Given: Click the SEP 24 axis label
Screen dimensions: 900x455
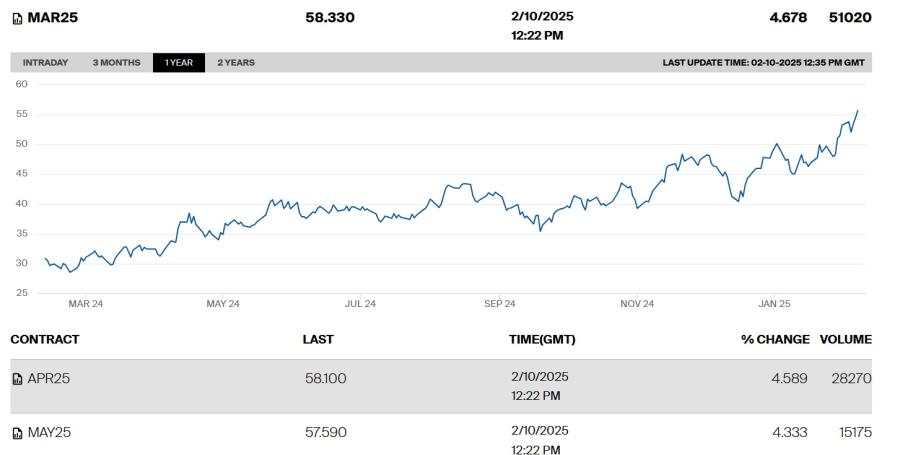Looking at the screenshot, I should 499,304.
